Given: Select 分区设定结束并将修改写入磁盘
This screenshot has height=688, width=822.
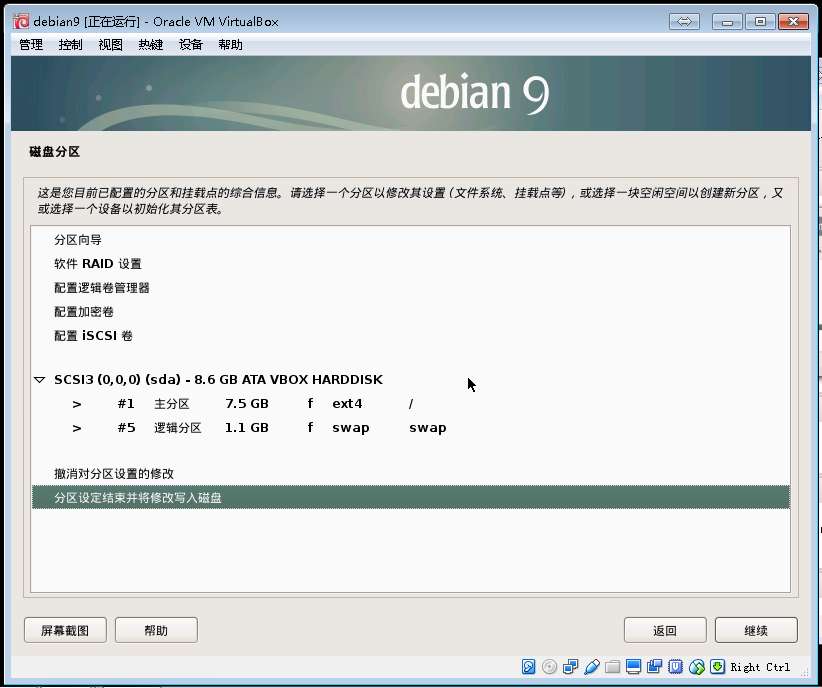Looking at the screenshot, I should [x=410, y=497].
